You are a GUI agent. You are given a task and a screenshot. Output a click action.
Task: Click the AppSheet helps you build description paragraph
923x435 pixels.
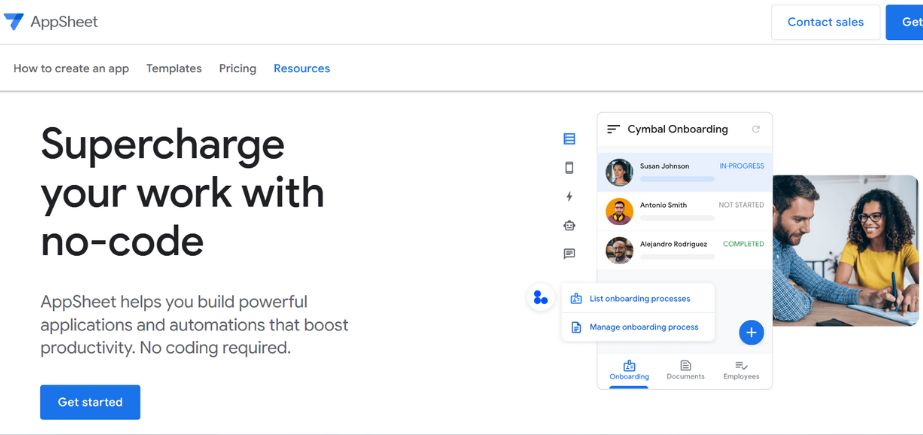pos(194,325)
